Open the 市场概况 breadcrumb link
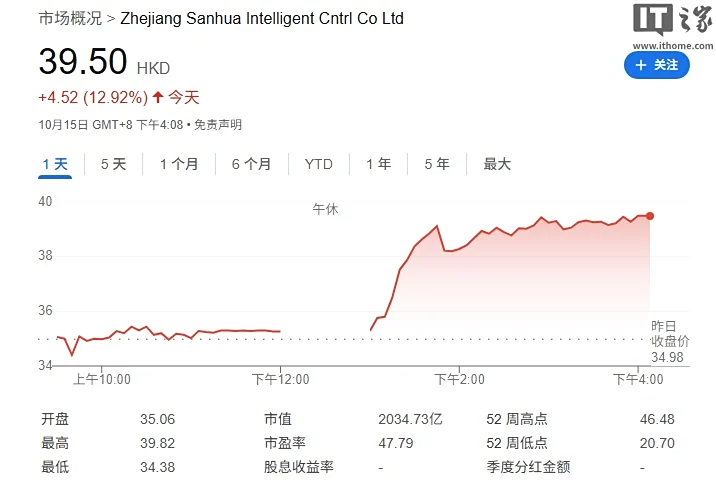This screenshot has height=494, width=716. tap(70, 18)
